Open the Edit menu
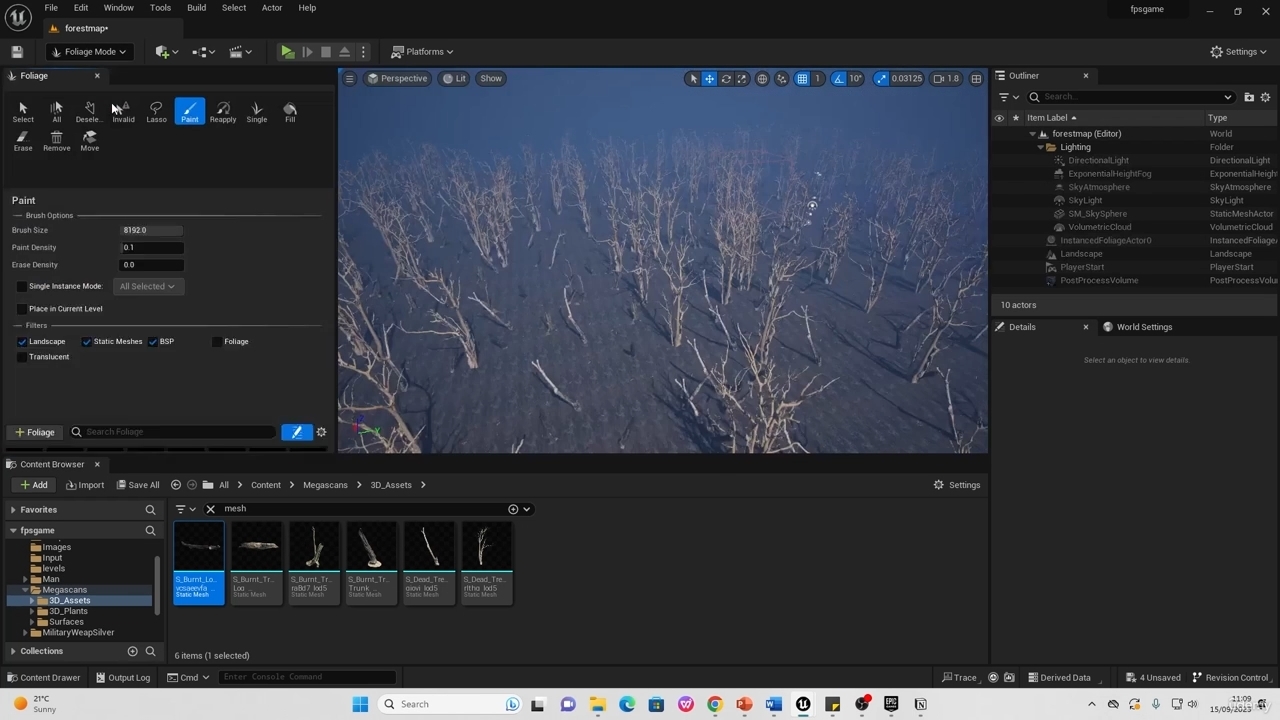1280x720 pixels. [x=81, y=8]
